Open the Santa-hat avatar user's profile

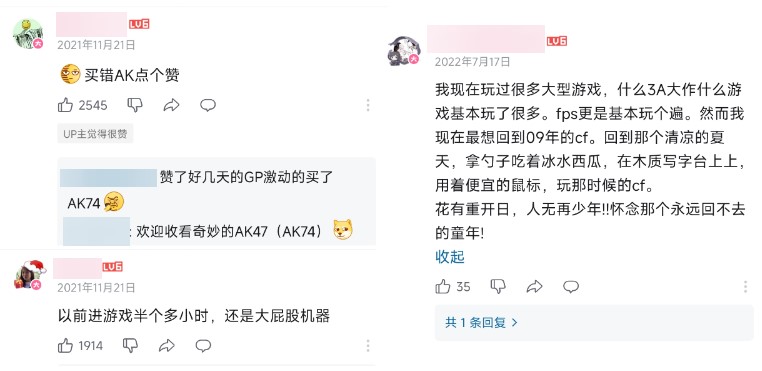(x=30, y=275)
